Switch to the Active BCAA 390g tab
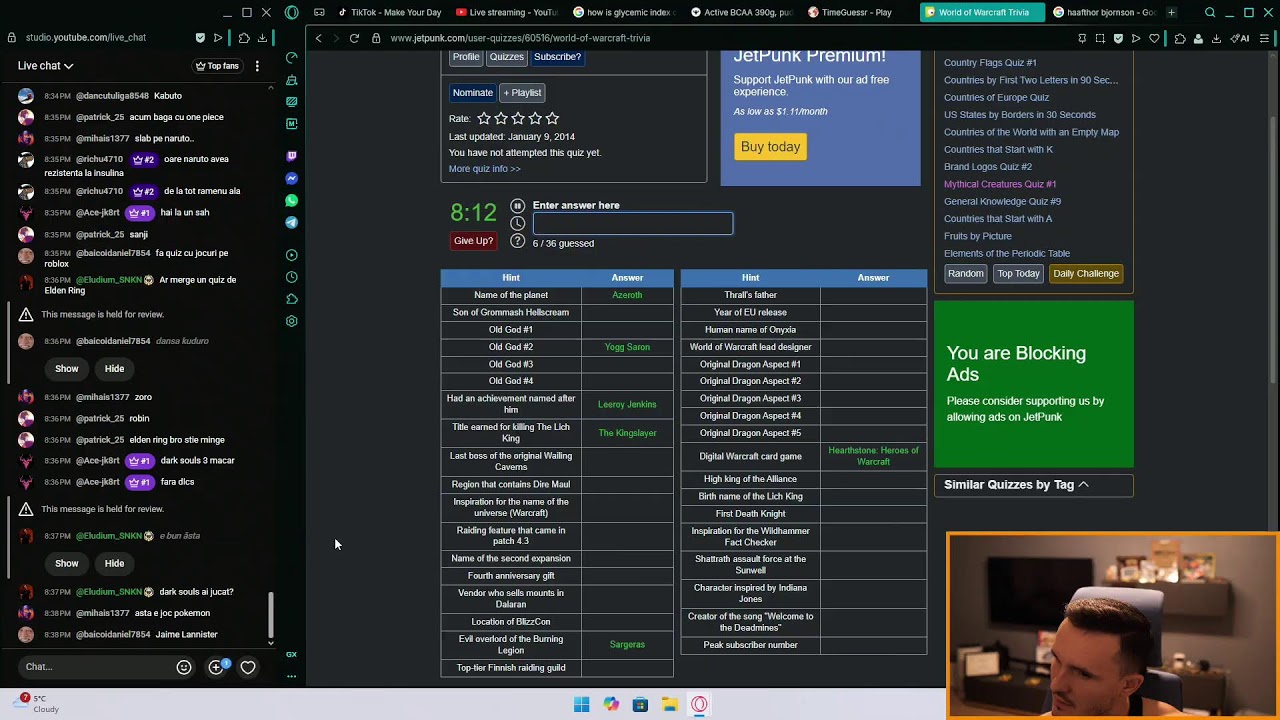Viewport: 1280px width, 720px height. (741, 13)
